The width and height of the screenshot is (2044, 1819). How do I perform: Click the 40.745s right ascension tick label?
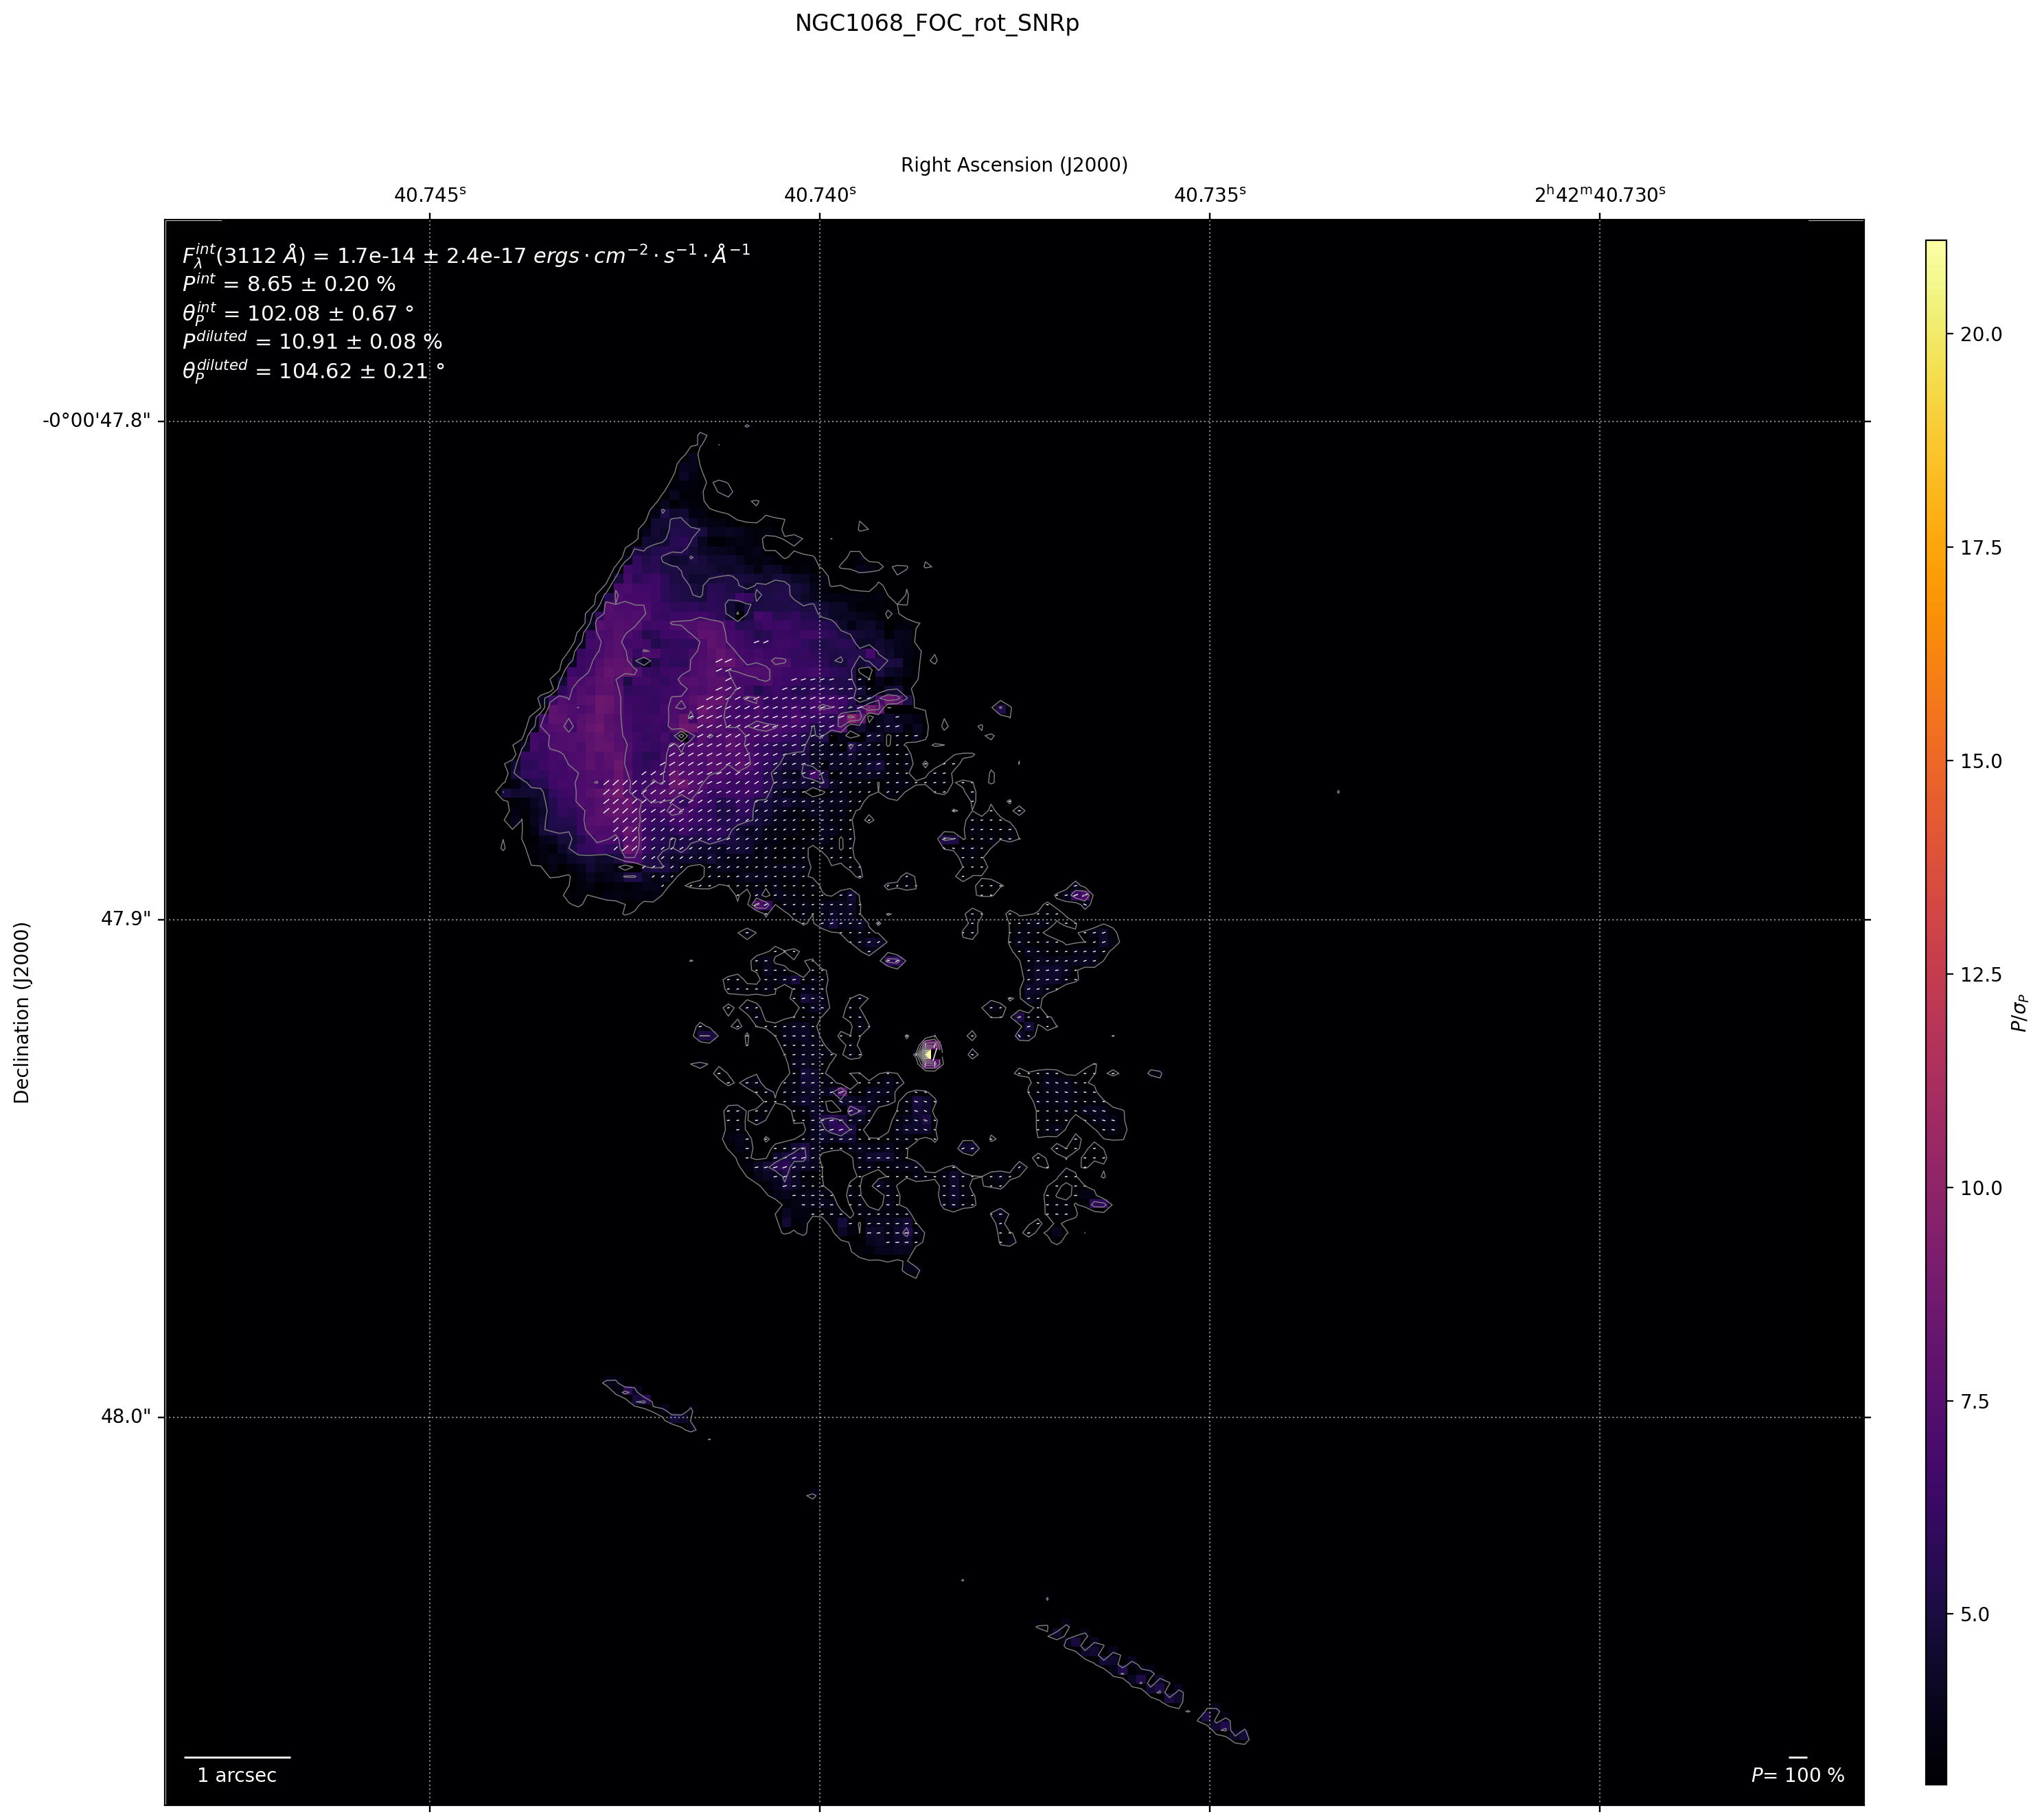(x=429, y=195)
